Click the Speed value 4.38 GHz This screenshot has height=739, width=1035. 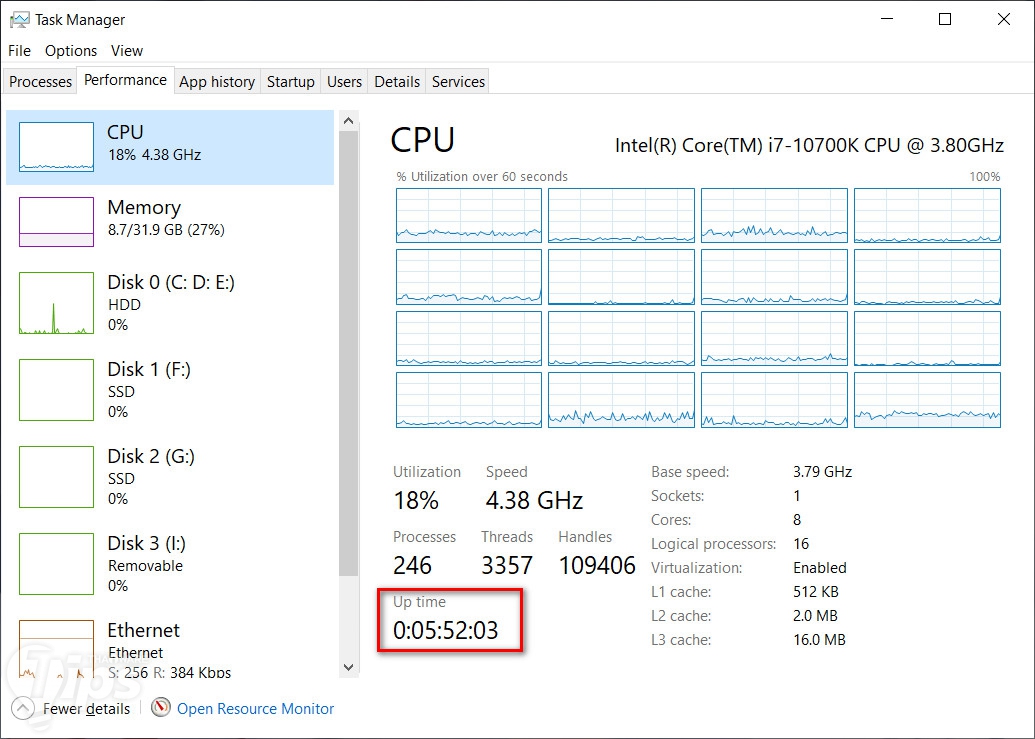click(534, 501)
